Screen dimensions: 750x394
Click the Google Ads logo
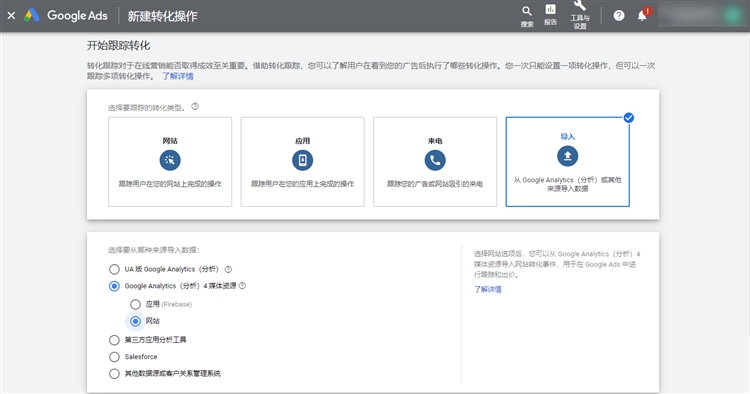point(66,16)
